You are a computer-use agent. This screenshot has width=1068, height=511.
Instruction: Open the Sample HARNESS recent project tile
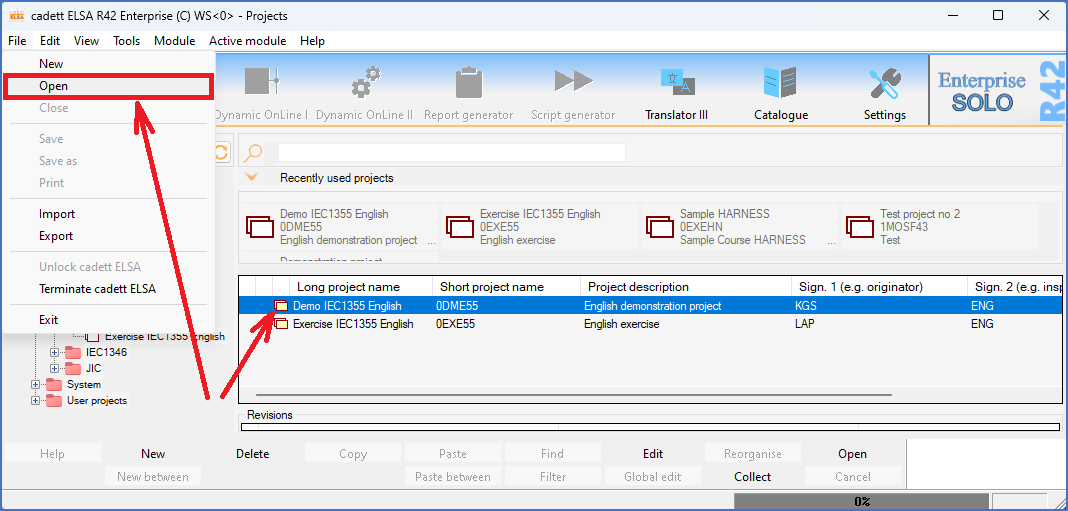[738, 227]
